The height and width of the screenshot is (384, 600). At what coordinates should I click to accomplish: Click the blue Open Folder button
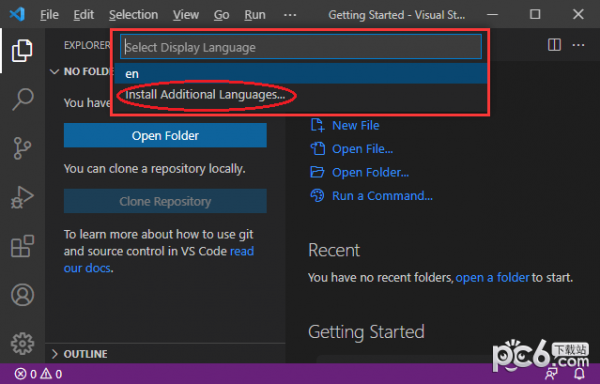point(165,135)
